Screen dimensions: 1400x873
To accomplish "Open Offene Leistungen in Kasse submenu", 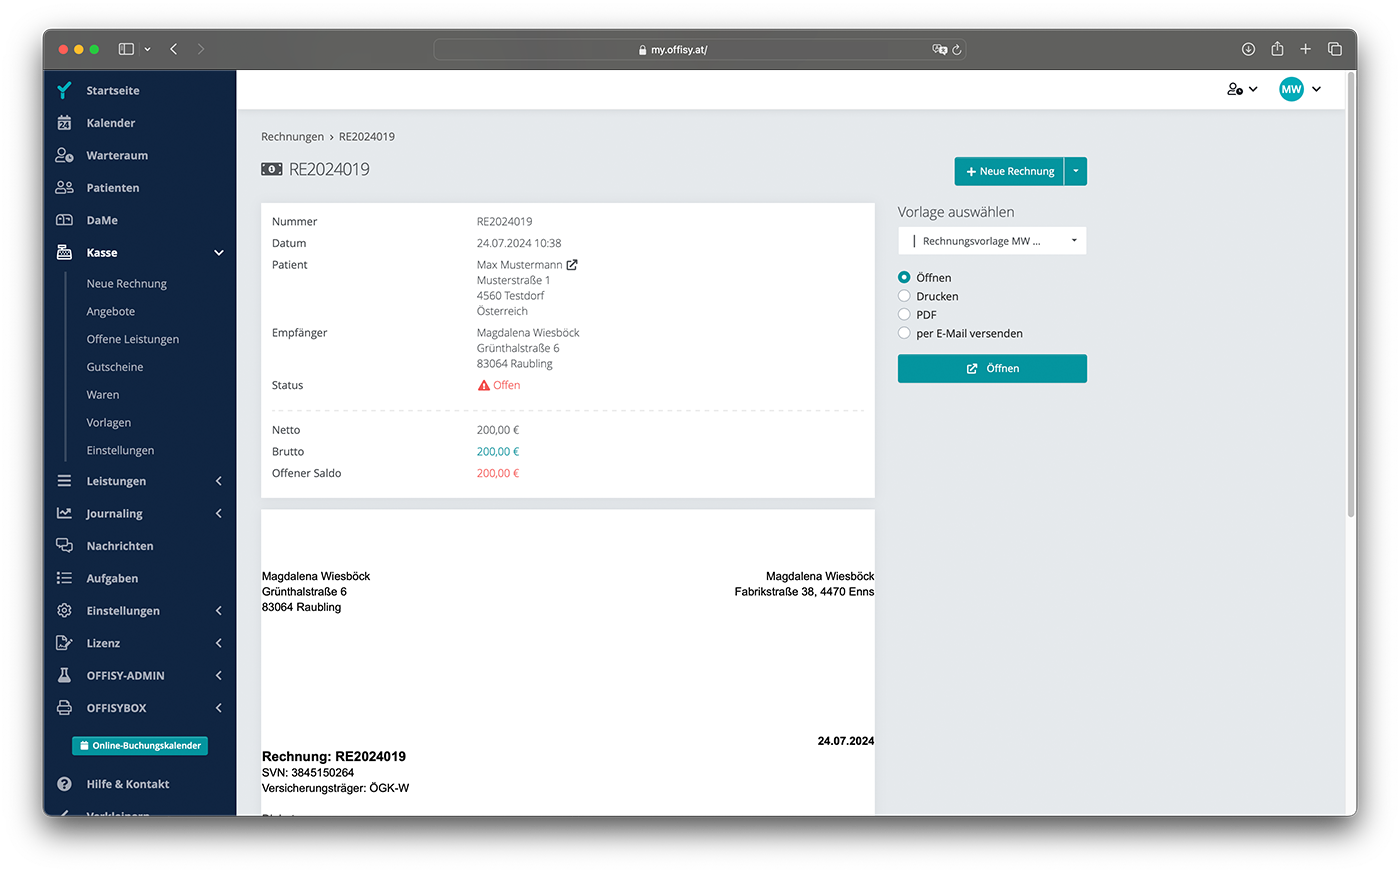I will pyautogui.click(x=133, y=339).
